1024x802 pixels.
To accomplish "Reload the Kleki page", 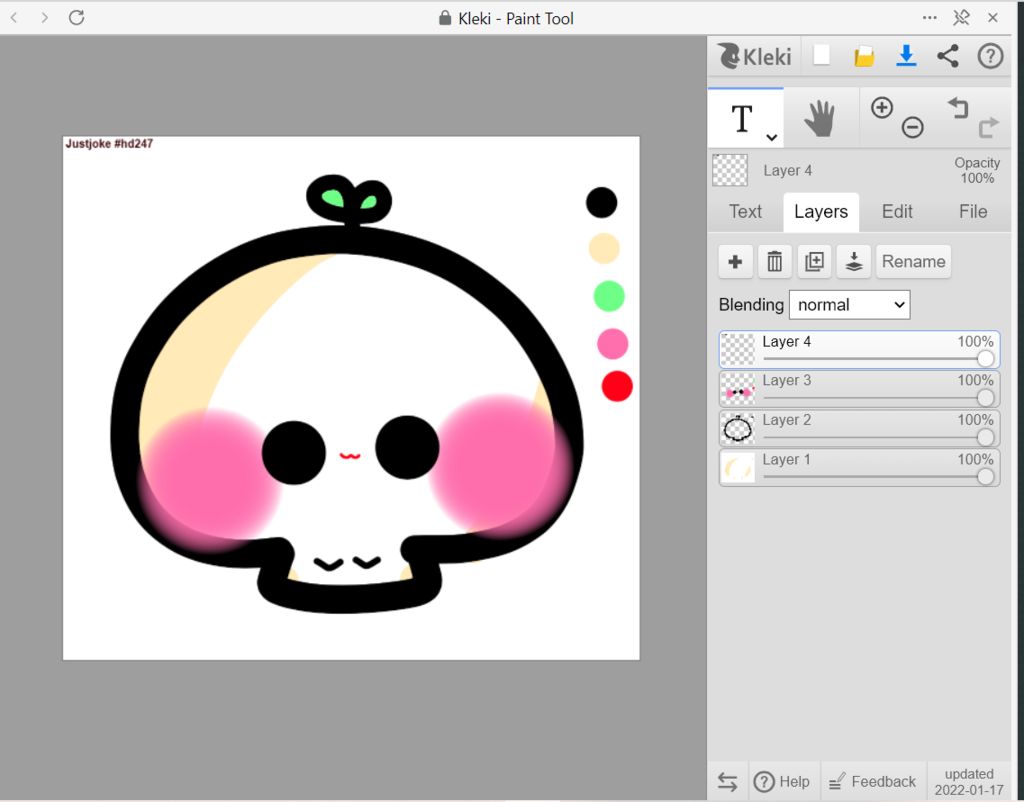I will point(76,18).
